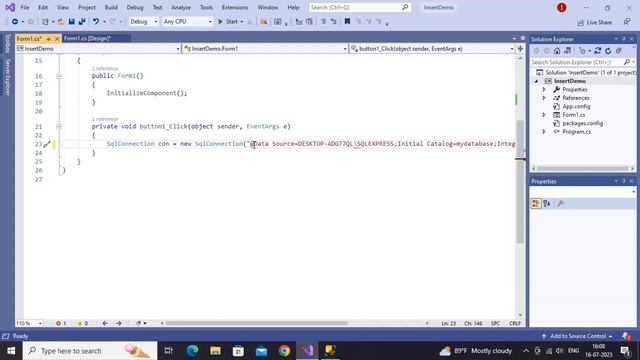Click Sync with Active Document icon

598,51
